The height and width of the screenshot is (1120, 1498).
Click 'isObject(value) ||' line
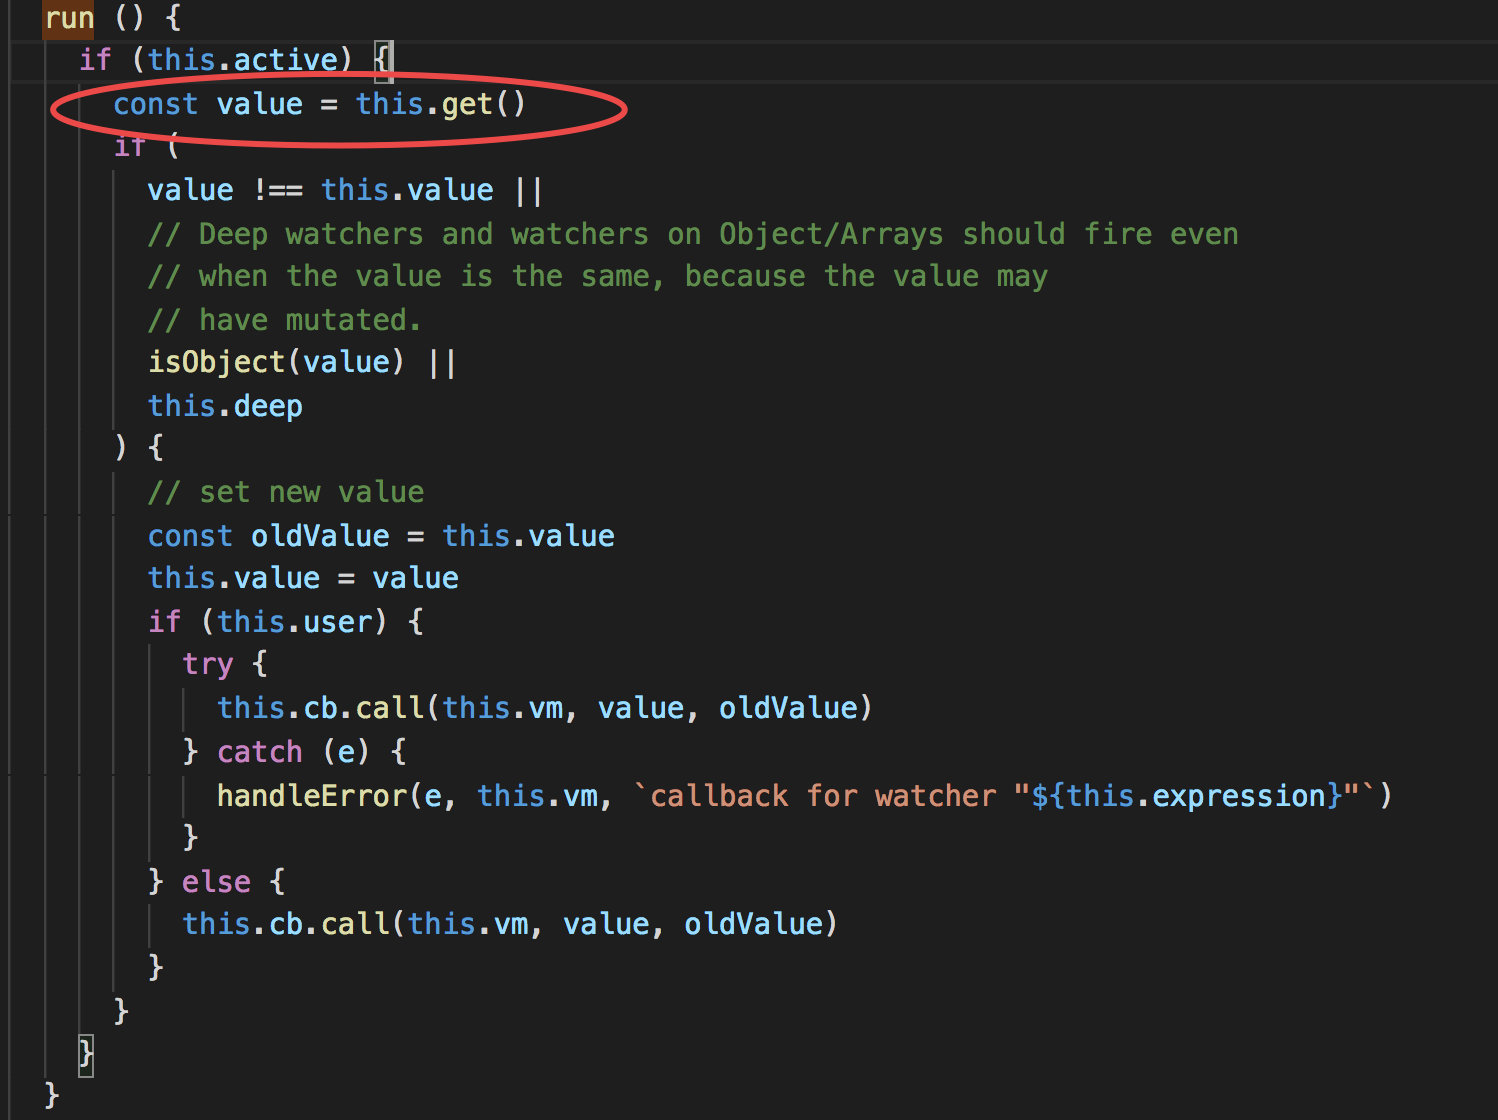(302, 362)
